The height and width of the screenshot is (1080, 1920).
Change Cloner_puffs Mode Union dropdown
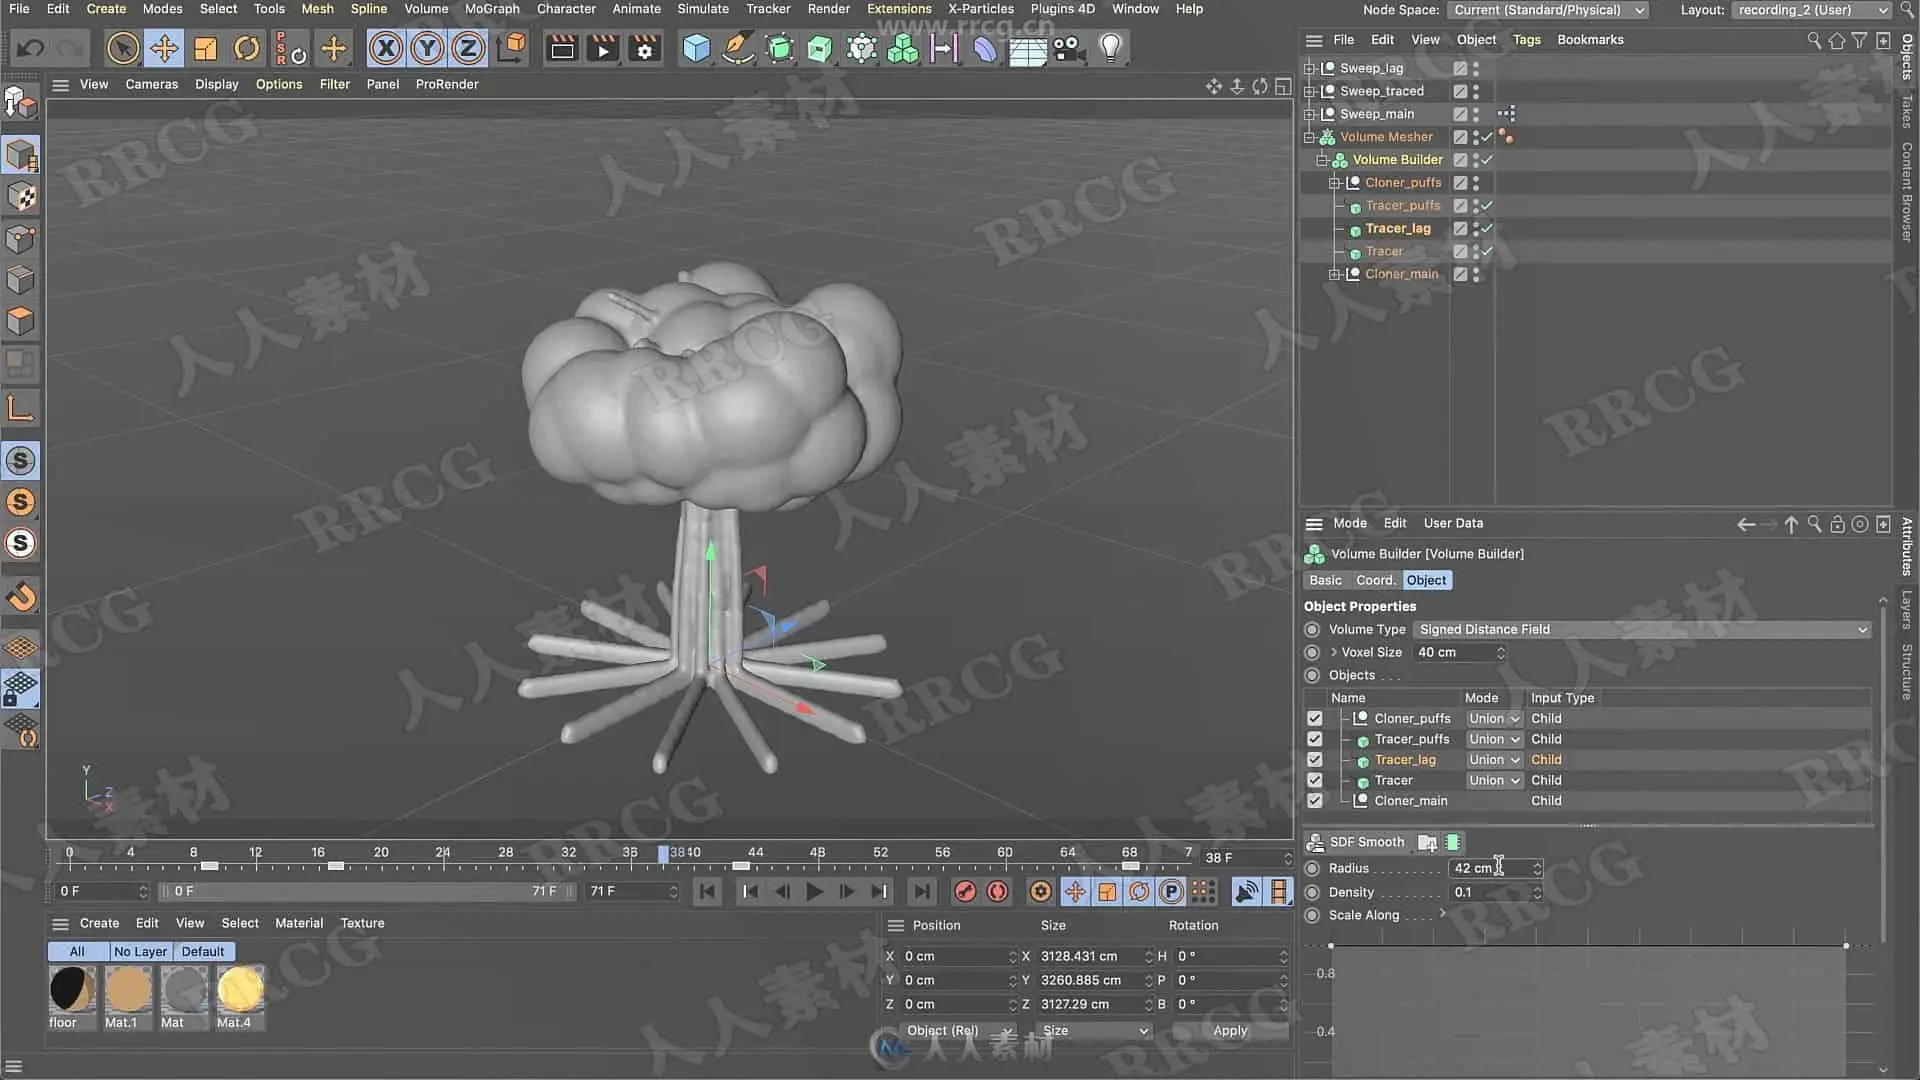point(1494,718)
